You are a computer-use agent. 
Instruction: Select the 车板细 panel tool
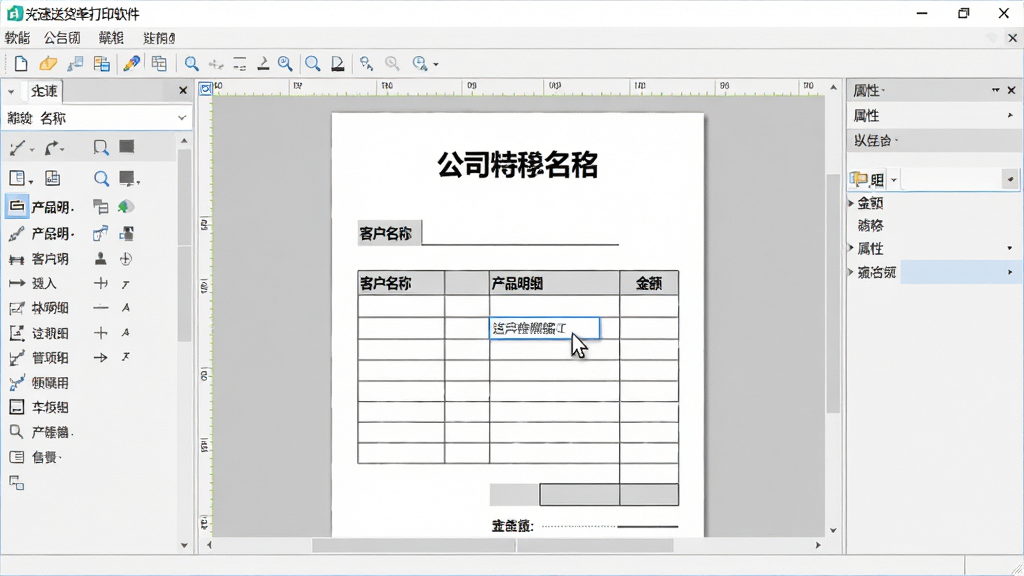pos(39,408)
